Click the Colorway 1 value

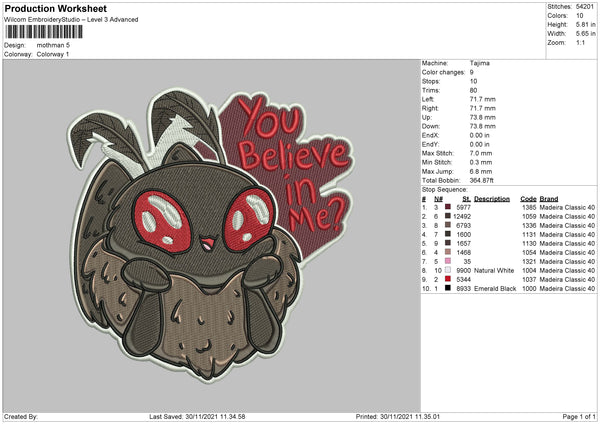[x=53, y=54]
